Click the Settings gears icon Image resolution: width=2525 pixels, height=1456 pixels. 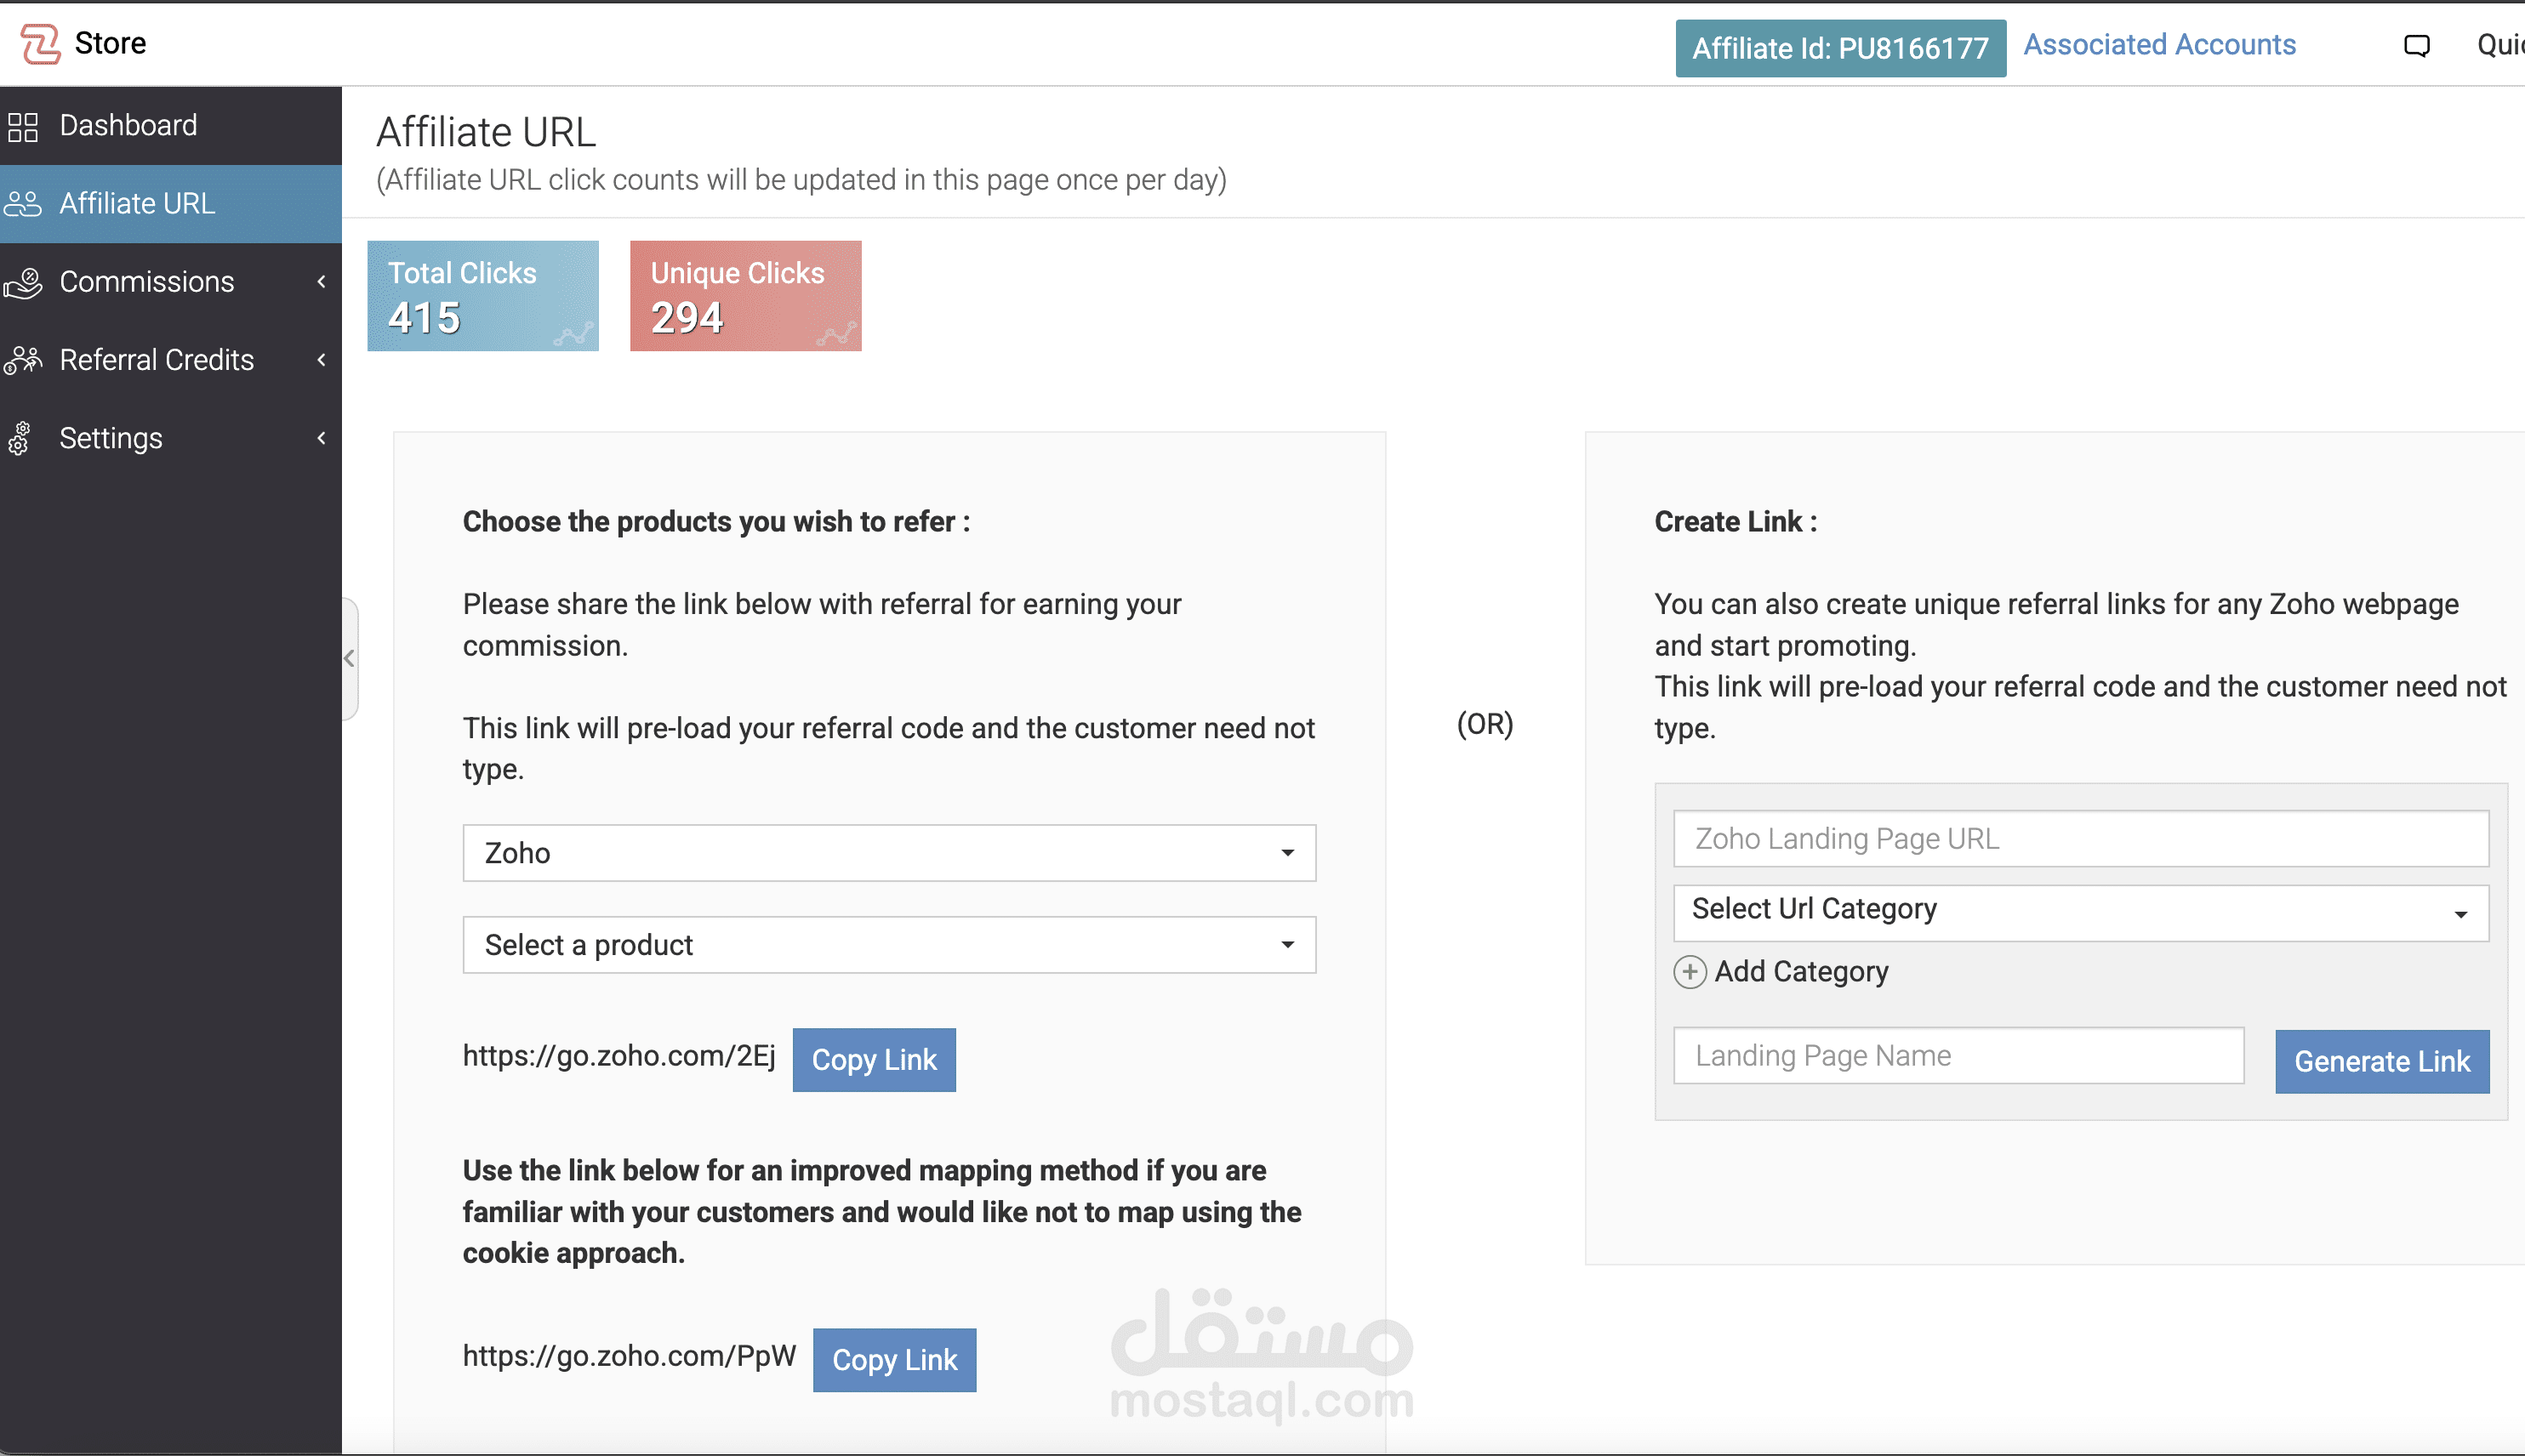point(20,438)
